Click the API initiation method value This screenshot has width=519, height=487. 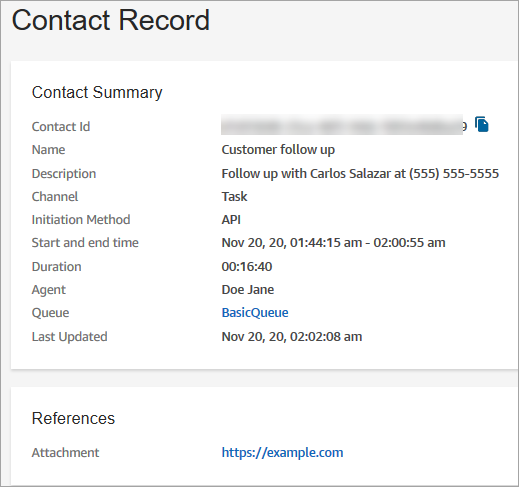[x=231, y=220]
